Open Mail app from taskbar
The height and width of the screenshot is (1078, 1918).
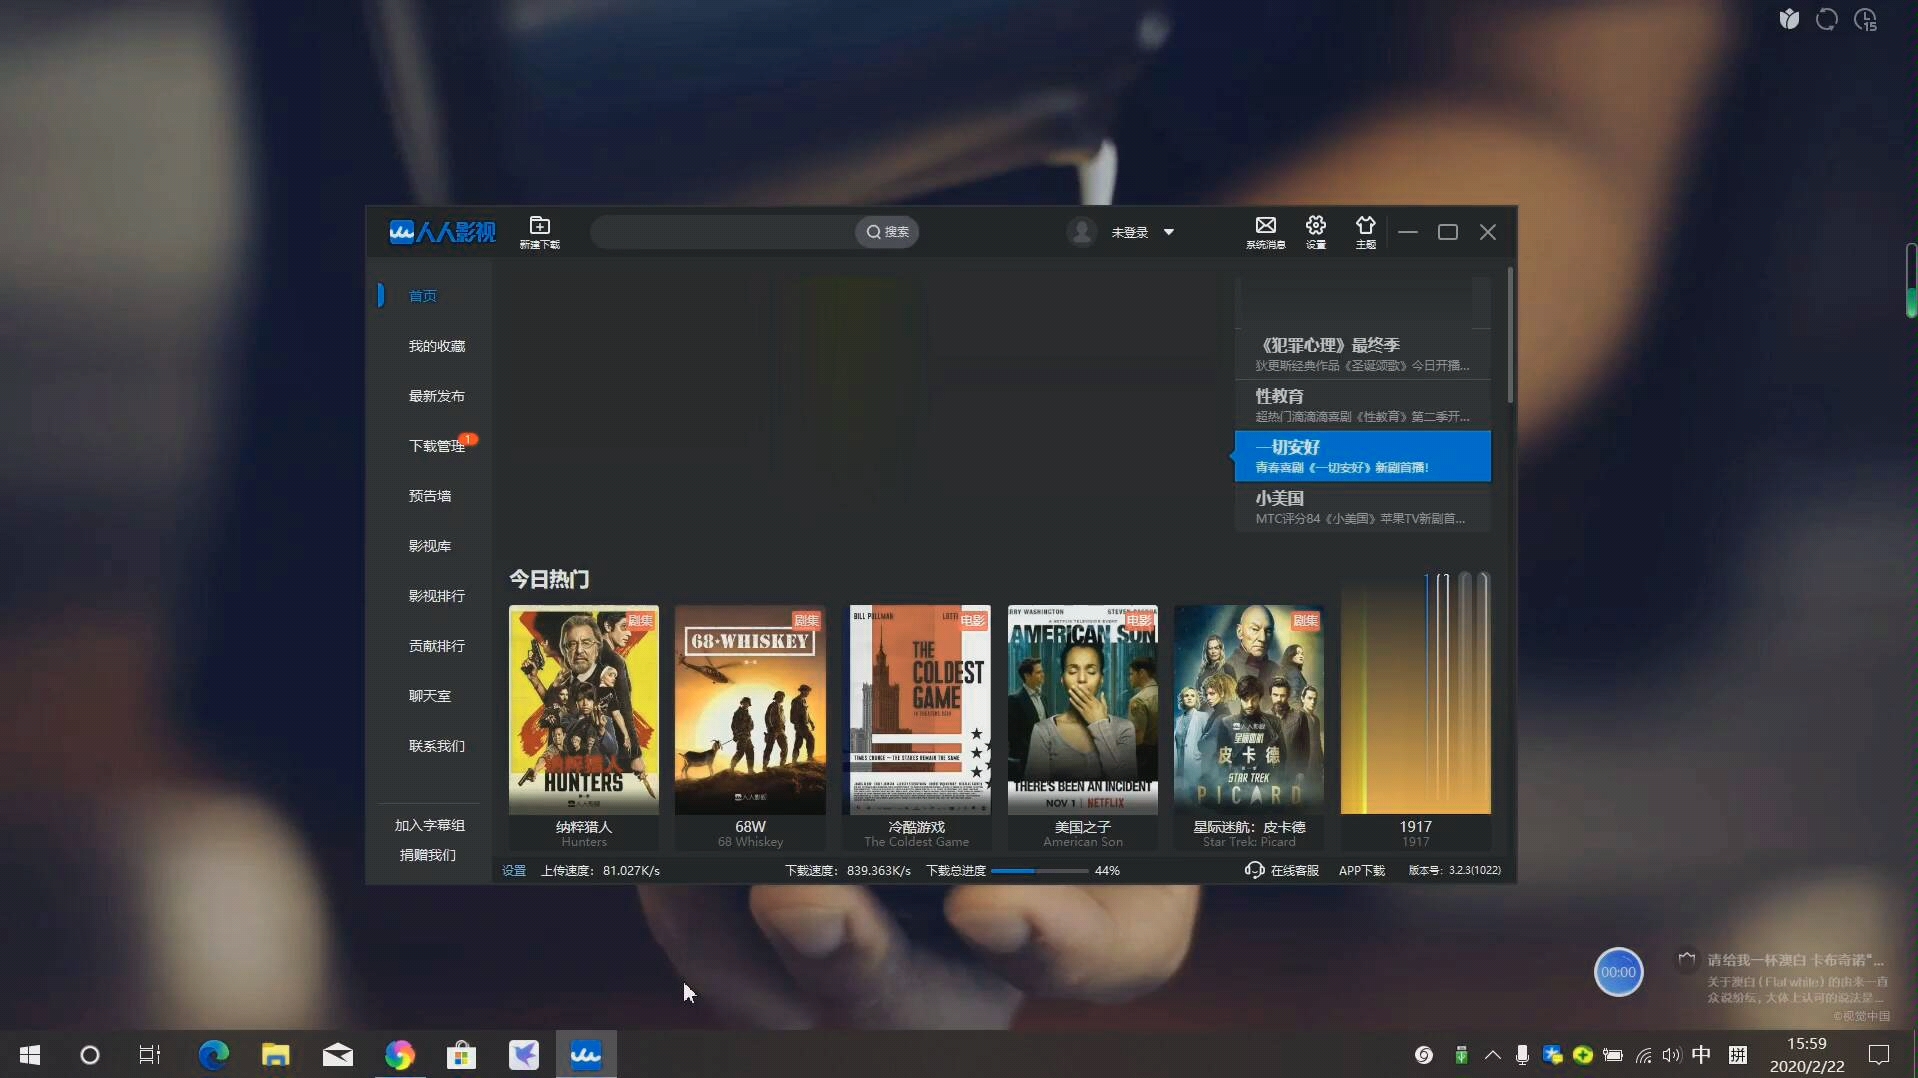(337, 1055)
